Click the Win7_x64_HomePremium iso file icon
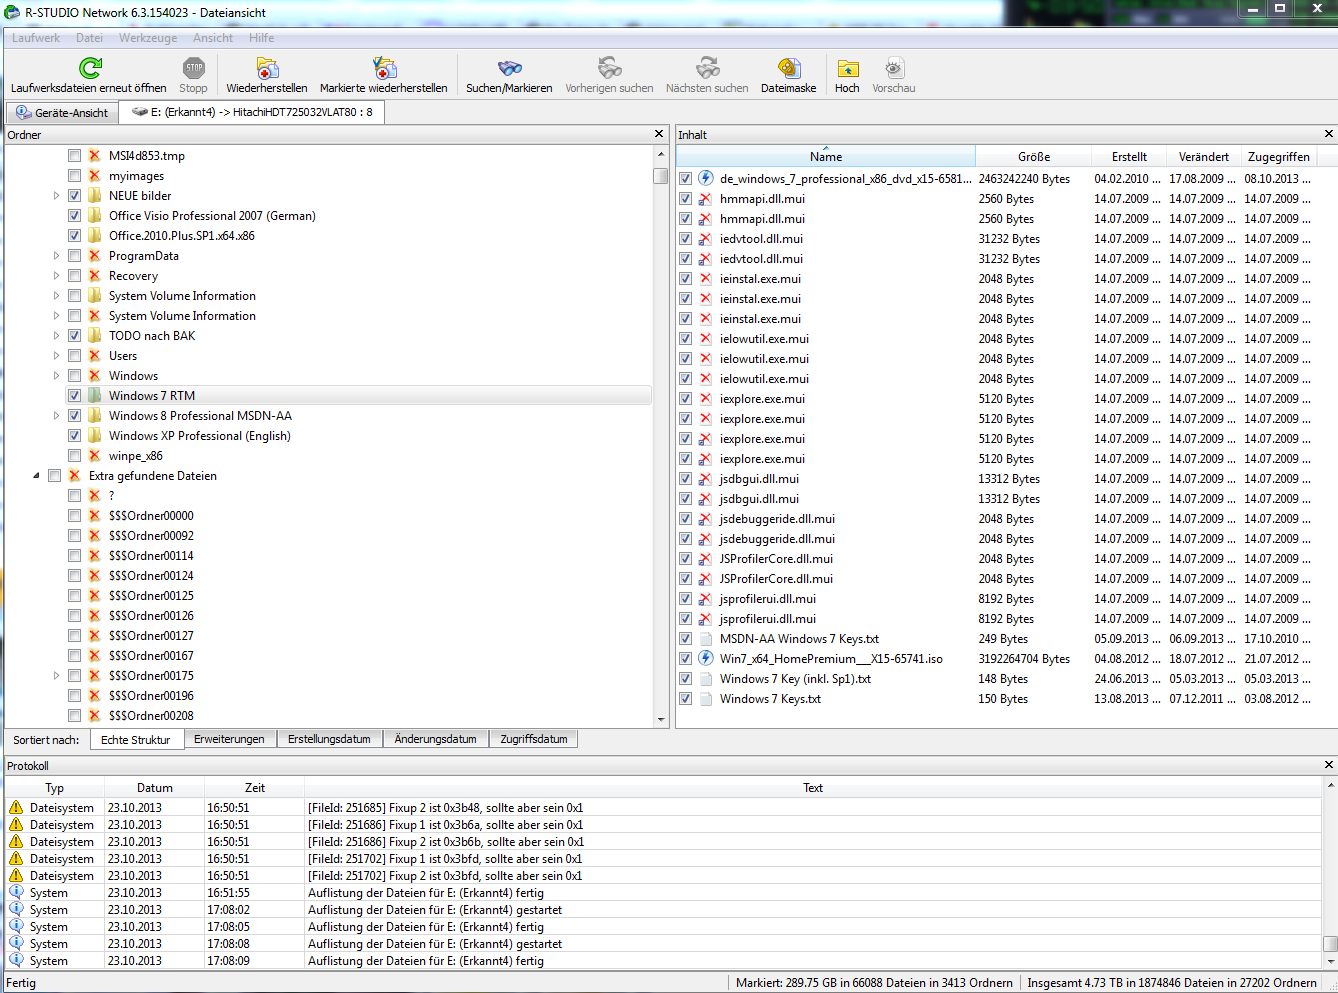 (705, 659)
